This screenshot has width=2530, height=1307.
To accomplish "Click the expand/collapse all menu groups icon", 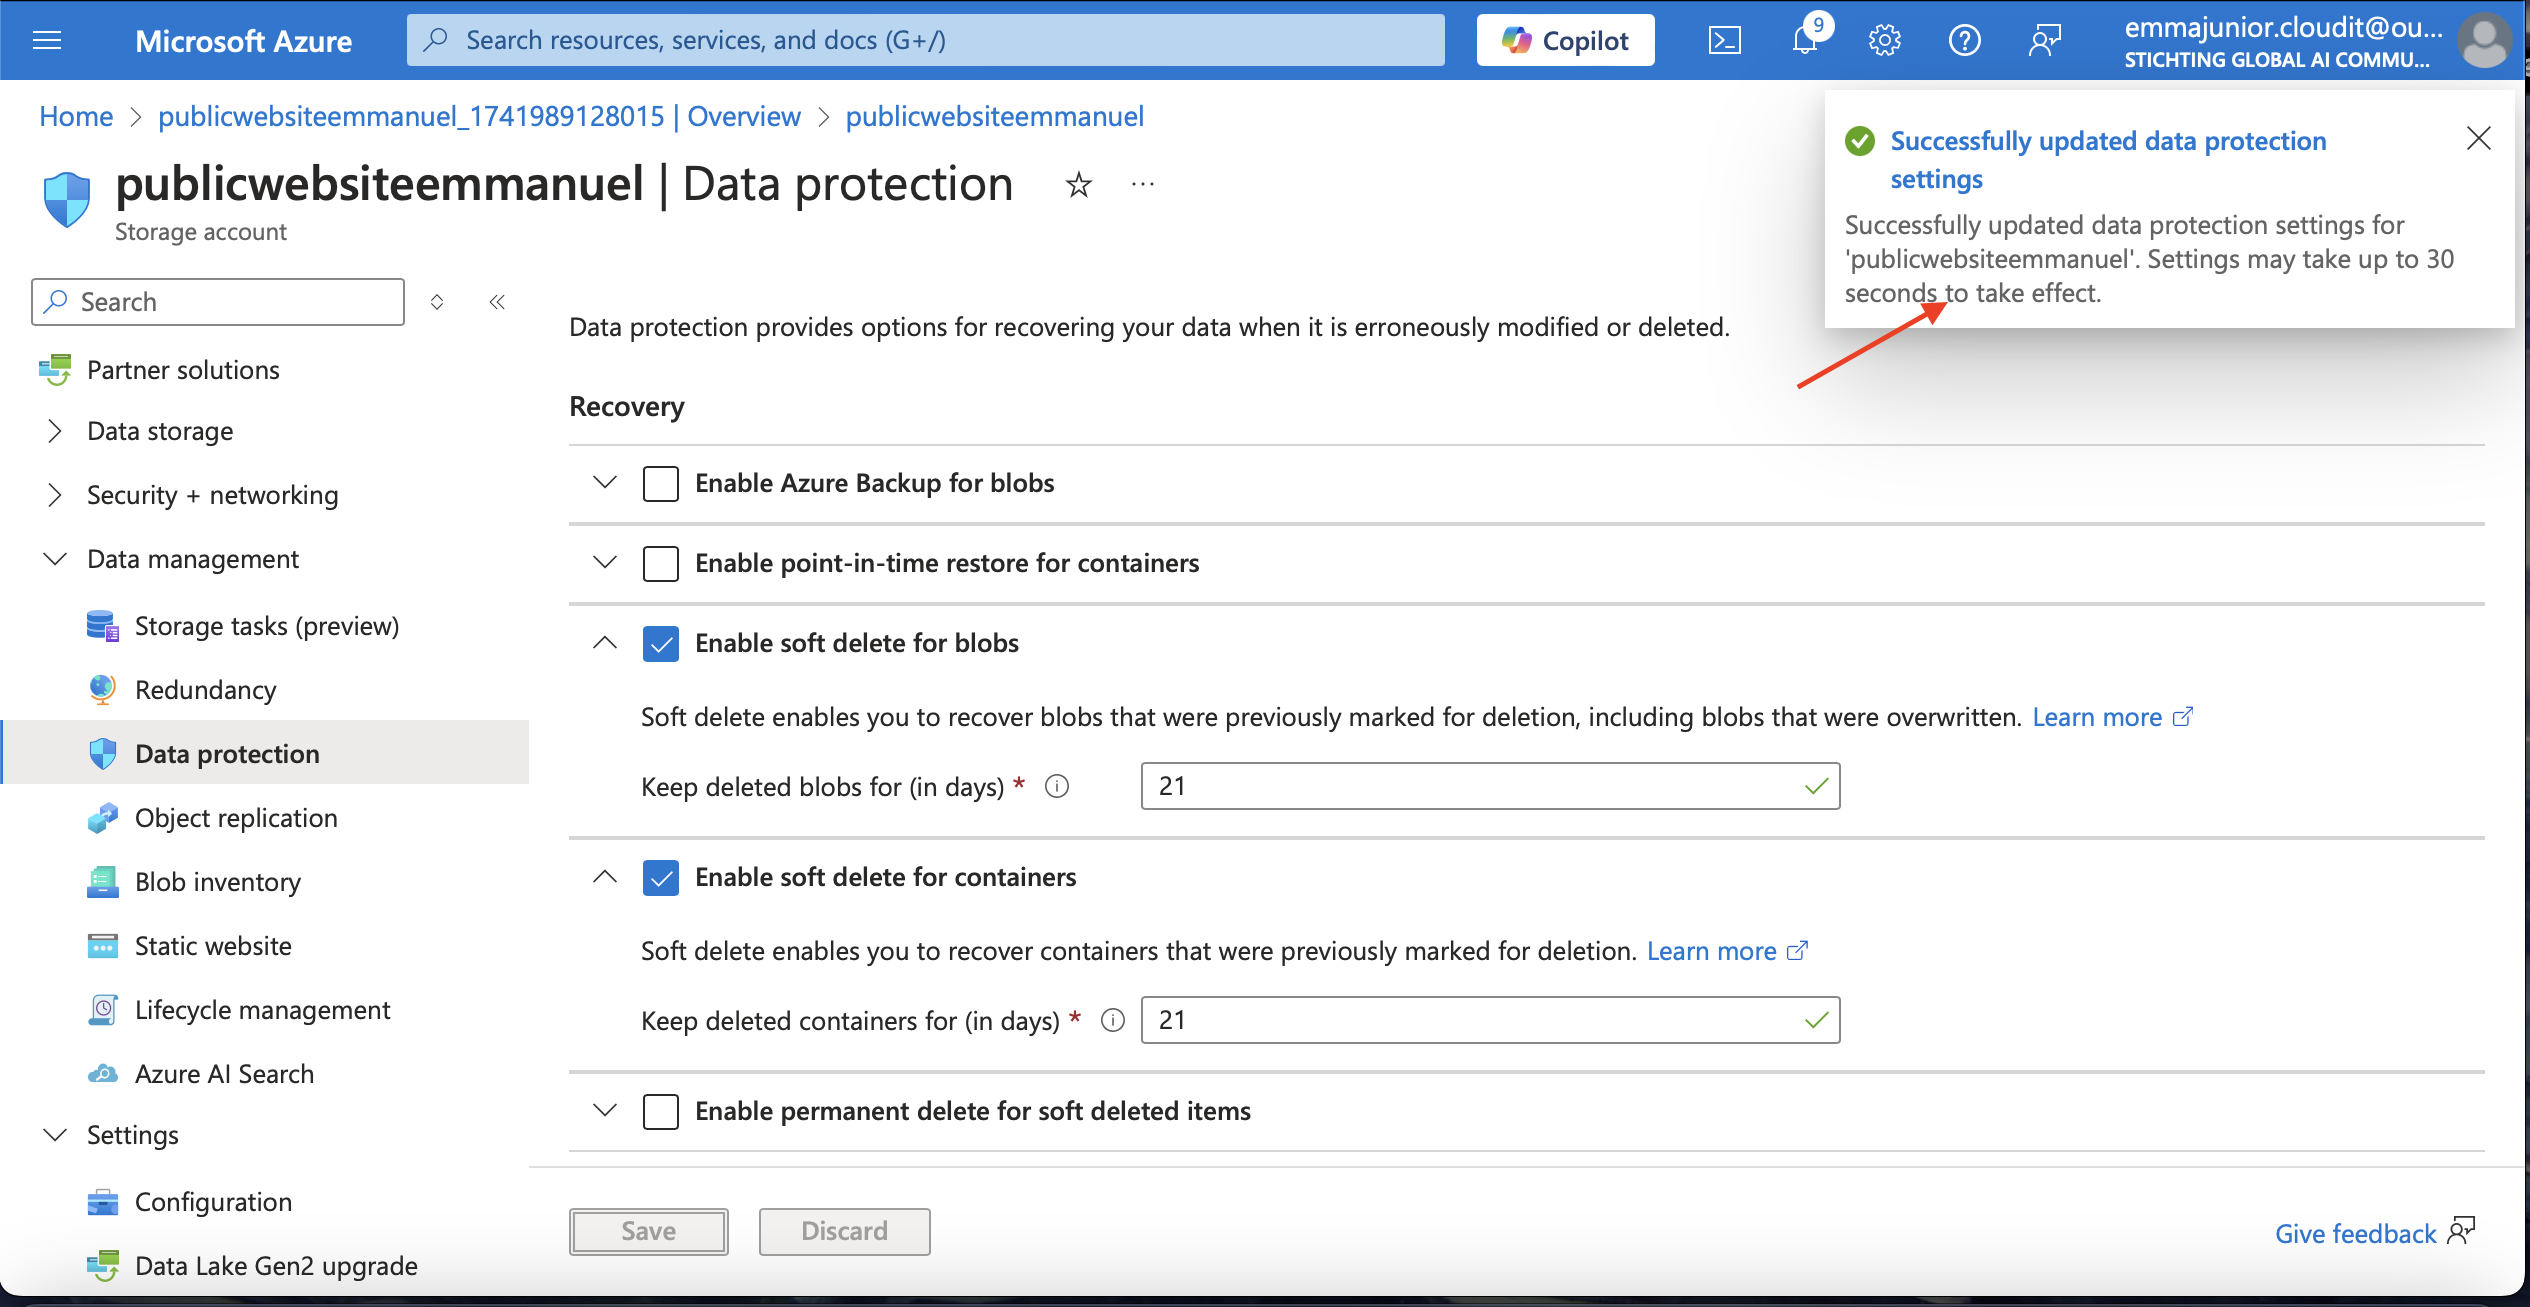I will [437, 302].
